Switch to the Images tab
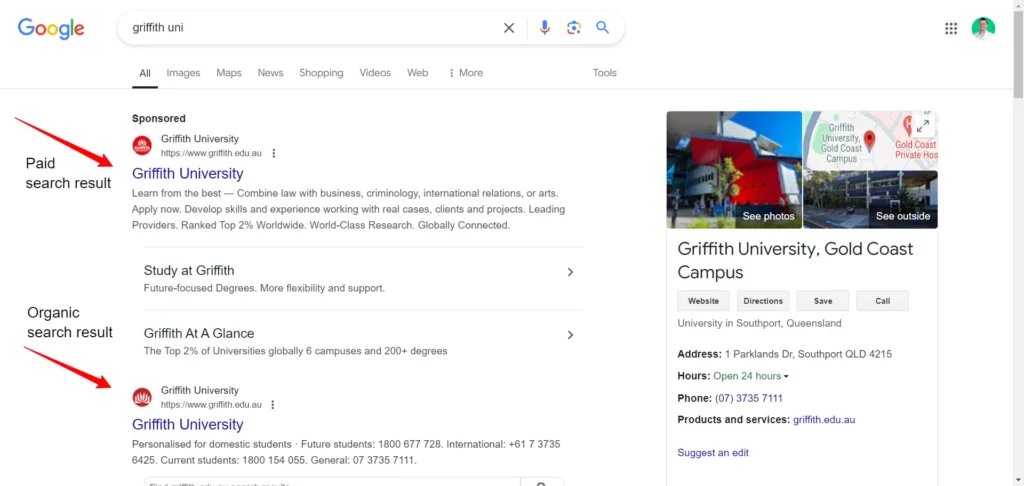This screenshot has width=1024, height=486. coord(183,73)
